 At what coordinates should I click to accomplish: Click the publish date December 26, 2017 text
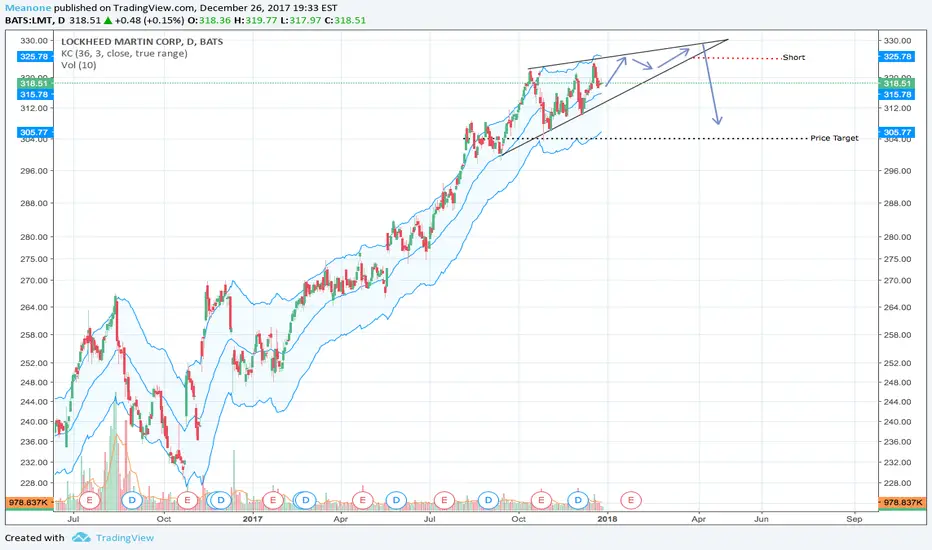coord(243,8)
